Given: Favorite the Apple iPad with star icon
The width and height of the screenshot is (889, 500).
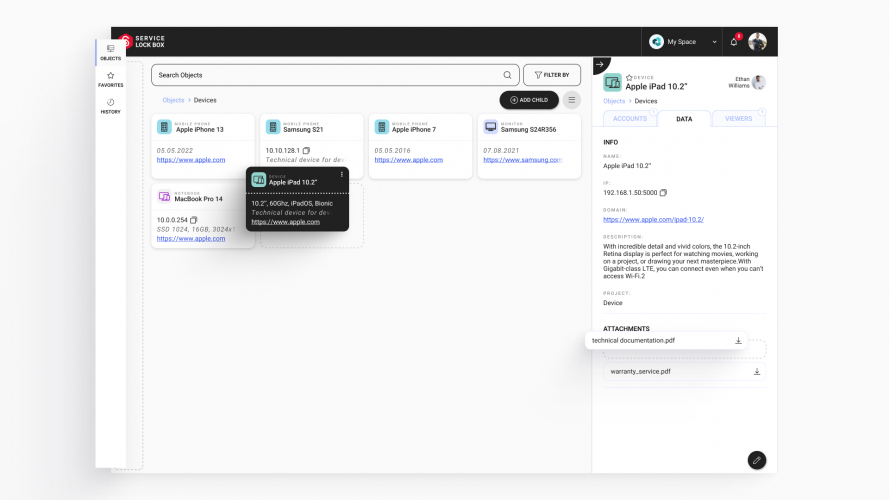Looking at the screenshot, I should point(629,78).
